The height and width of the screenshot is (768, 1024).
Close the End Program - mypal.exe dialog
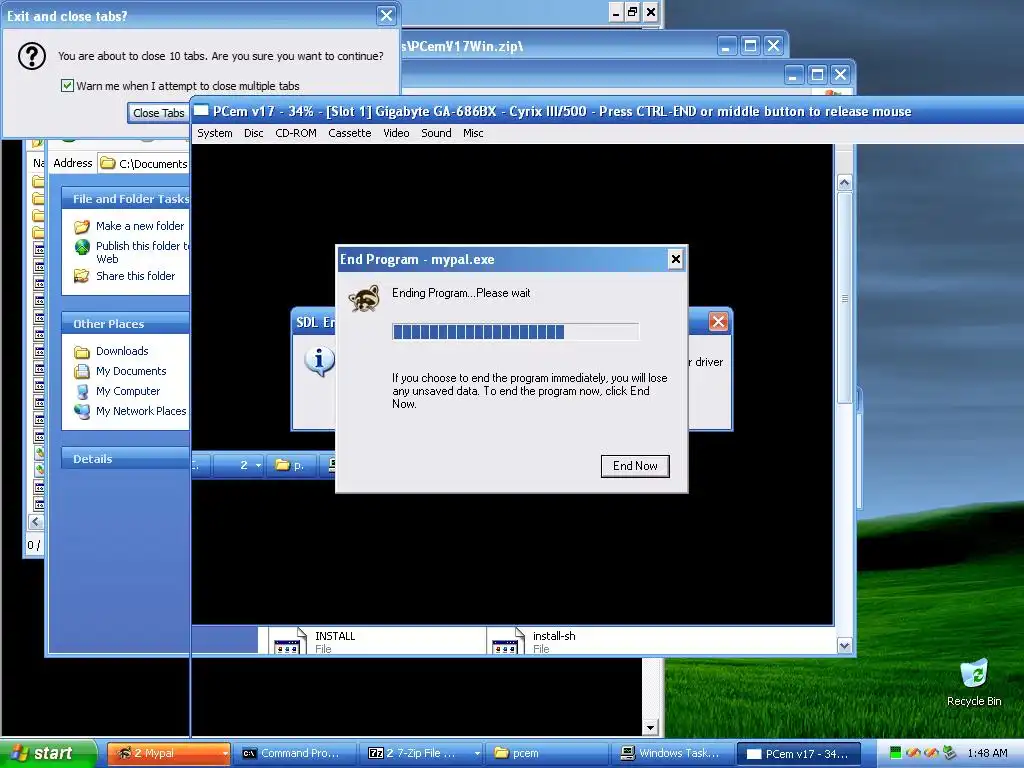pyautogui.click(x=676, y=259)
